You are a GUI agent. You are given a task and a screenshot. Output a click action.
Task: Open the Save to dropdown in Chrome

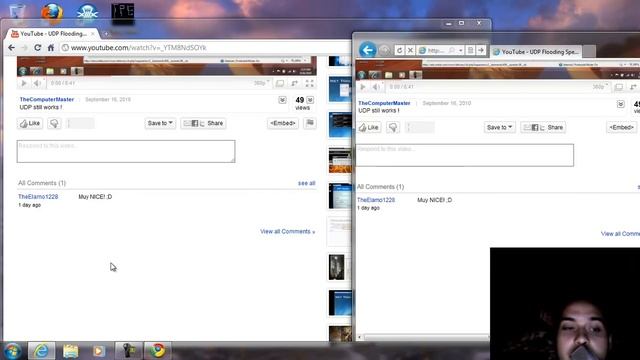click(x=160, y=123)
